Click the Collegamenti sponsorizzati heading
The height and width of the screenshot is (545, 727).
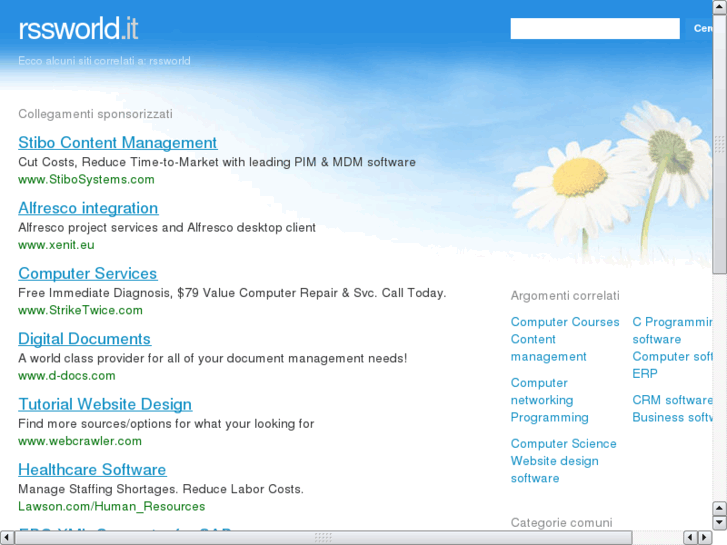point(96,114)
